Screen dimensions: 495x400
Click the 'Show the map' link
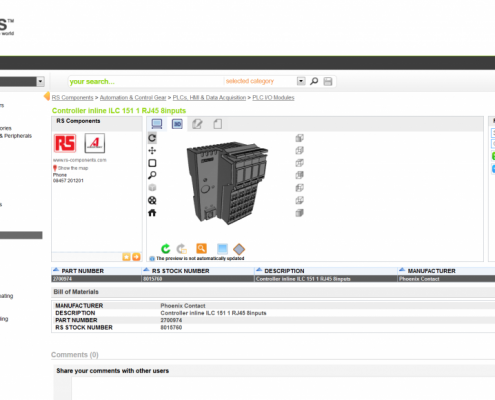(73, 168)
